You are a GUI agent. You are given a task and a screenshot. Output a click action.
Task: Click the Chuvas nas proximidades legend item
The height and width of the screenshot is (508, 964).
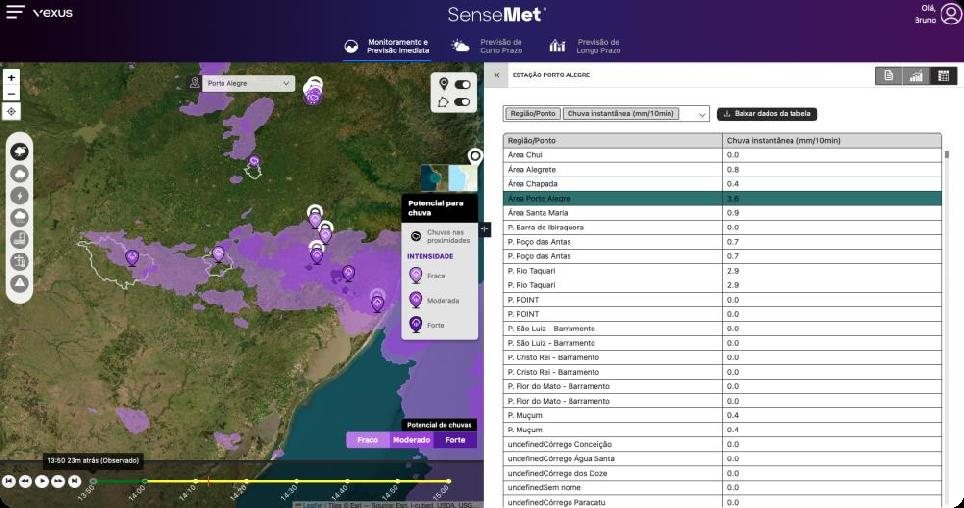440,236
